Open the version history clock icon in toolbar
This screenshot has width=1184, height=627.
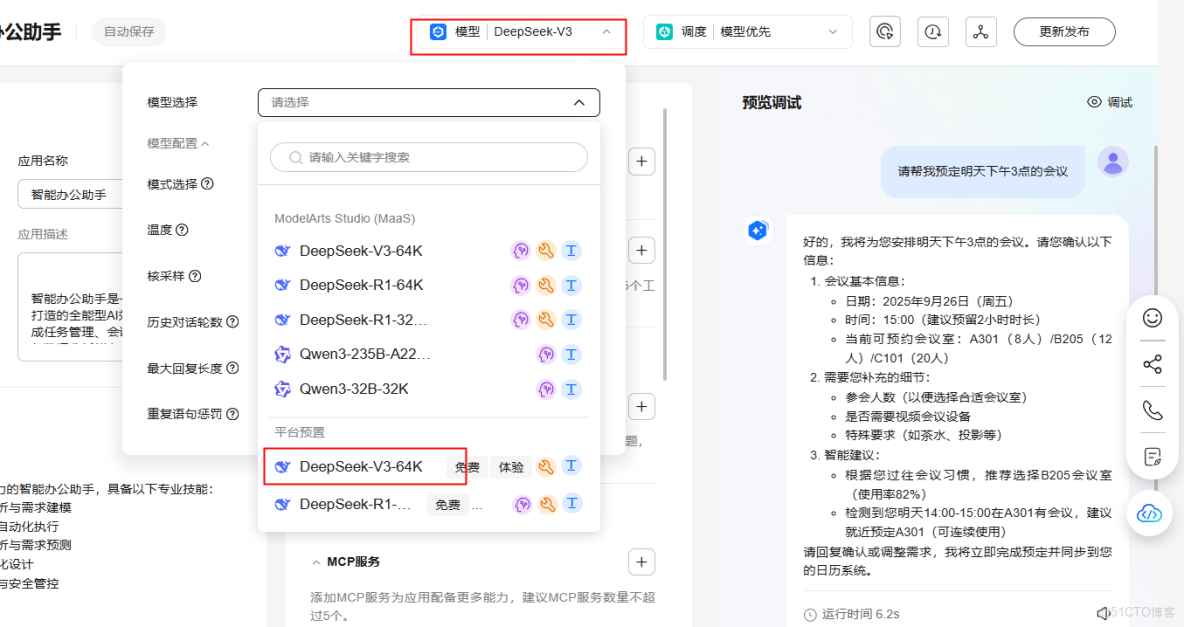coord(933,31)
